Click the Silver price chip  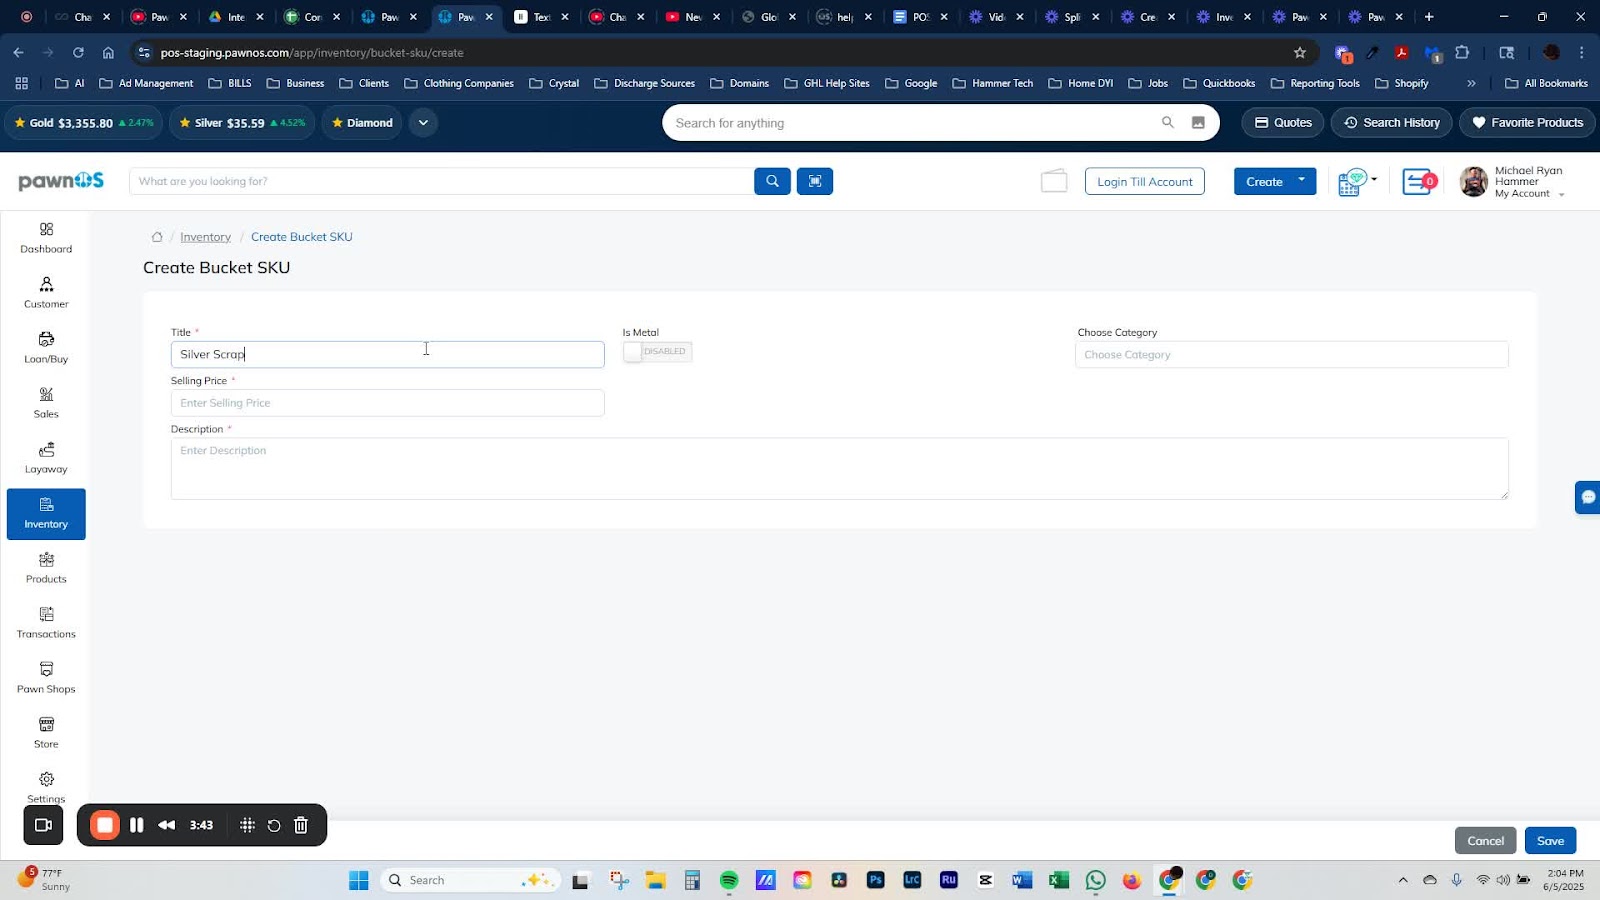point(241,123)
